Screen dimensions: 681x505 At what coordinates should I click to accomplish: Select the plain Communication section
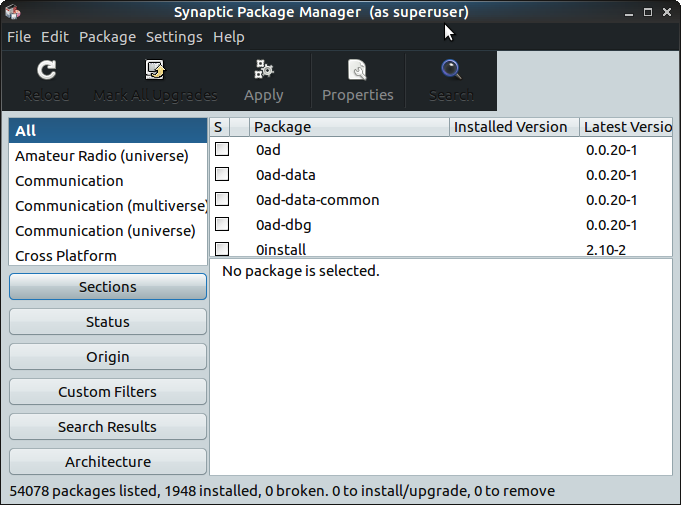coord(108,181)
